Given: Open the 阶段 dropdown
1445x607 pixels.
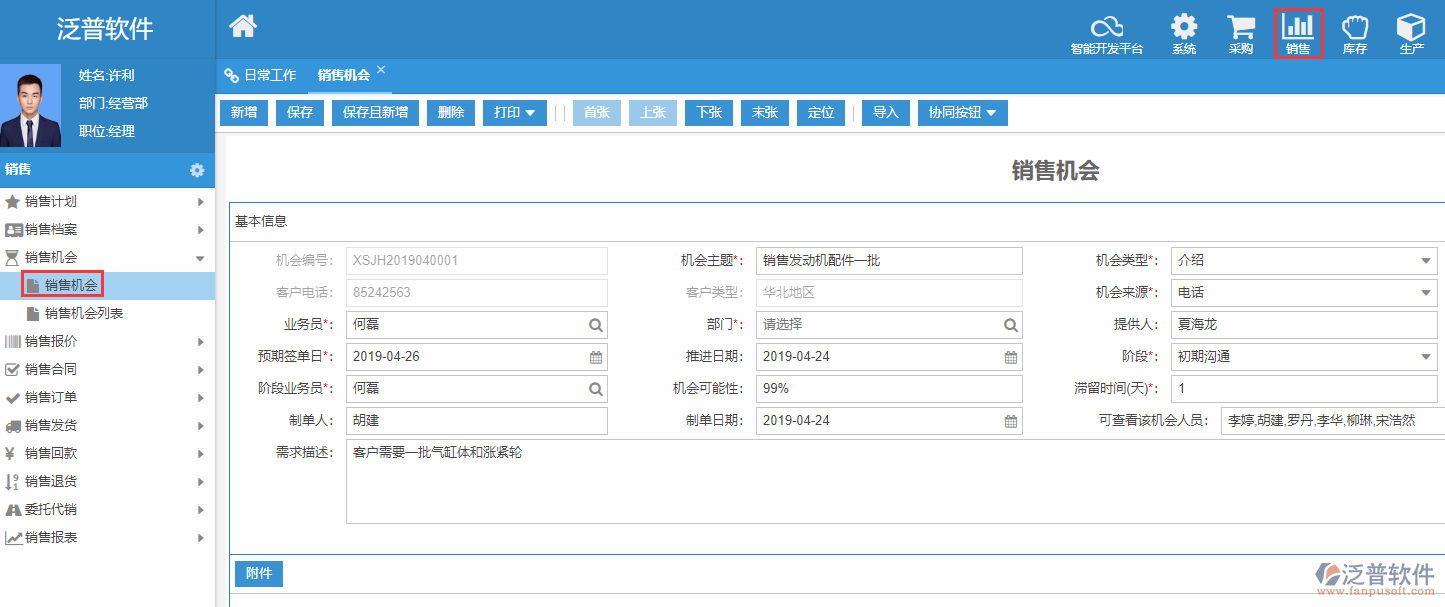Looking at the screenshot, I should pos(1425,357).
